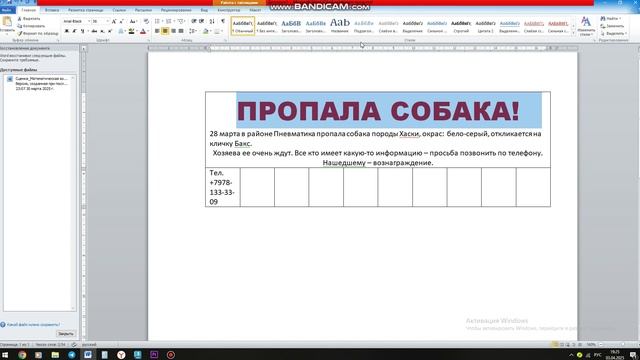Viewport: 640px width, 360px height.
Task: Toggle Italic formatting
Action: click(x=74, y=31)
